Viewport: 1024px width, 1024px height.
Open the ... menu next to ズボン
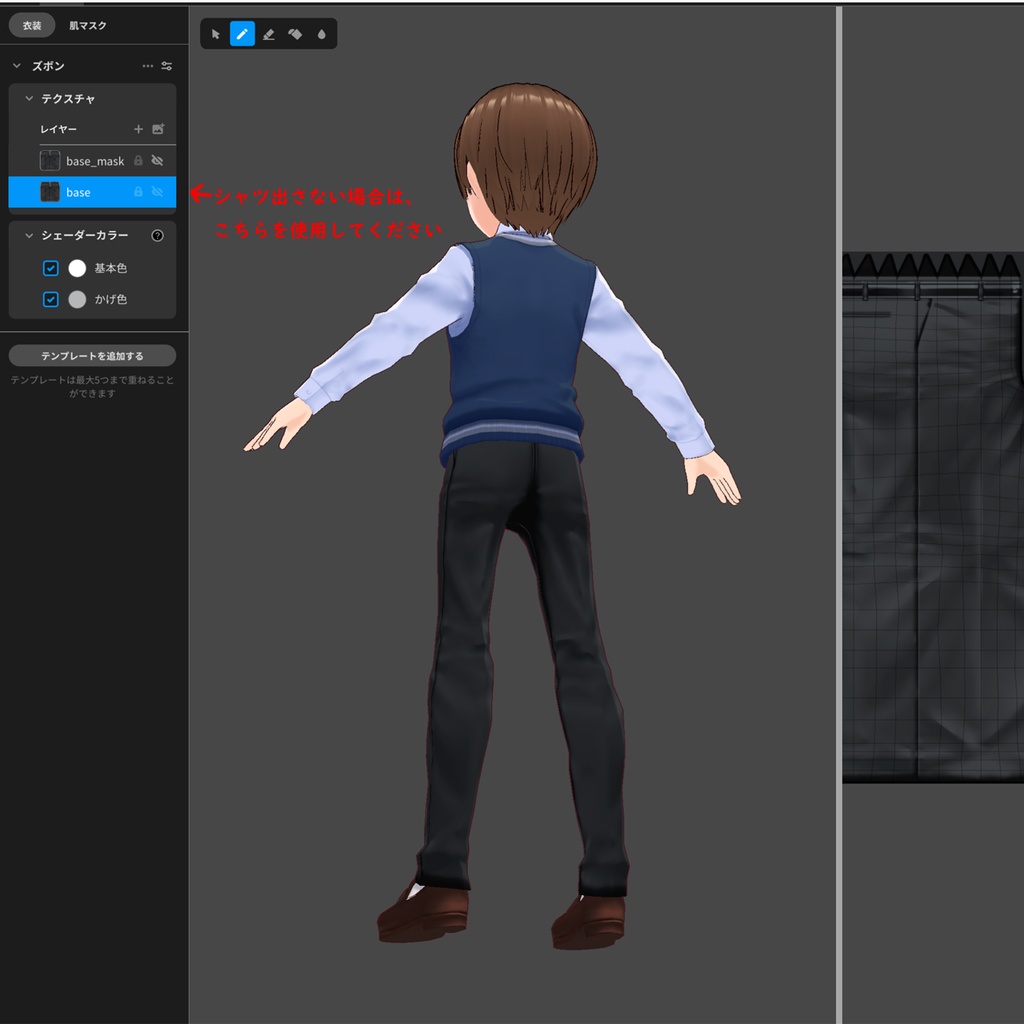click(147, 65)
